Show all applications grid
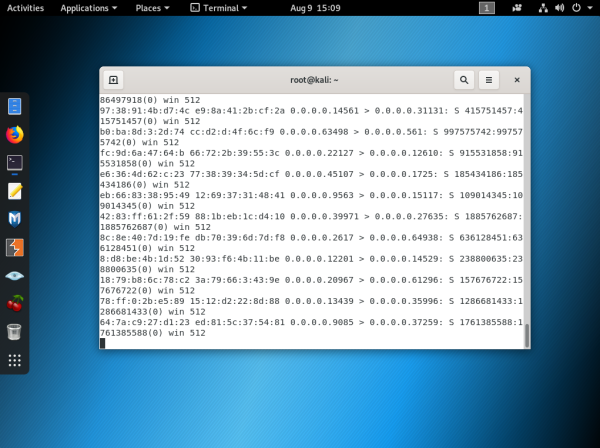This screenshot has height=448, width=600. click(x=14, y=360)
